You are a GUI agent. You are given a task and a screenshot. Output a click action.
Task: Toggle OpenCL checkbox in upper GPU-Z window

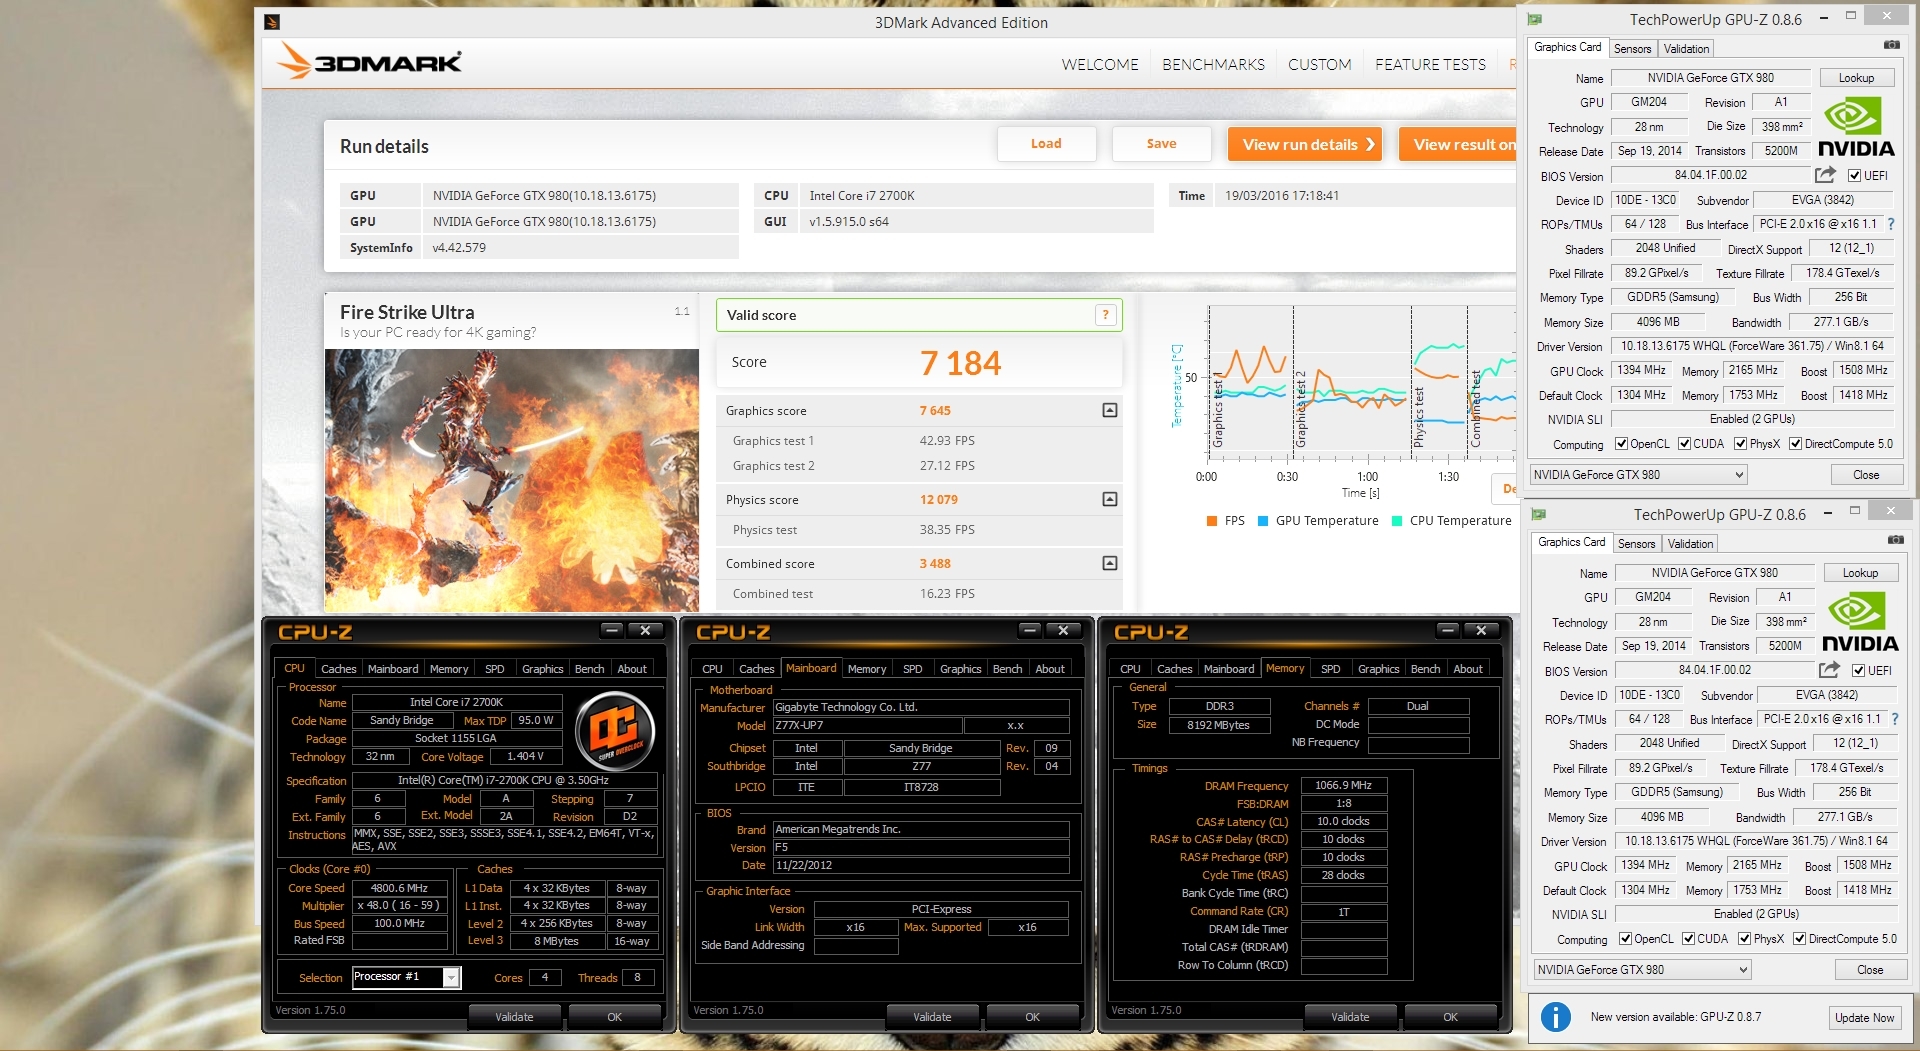(1621, 444)
